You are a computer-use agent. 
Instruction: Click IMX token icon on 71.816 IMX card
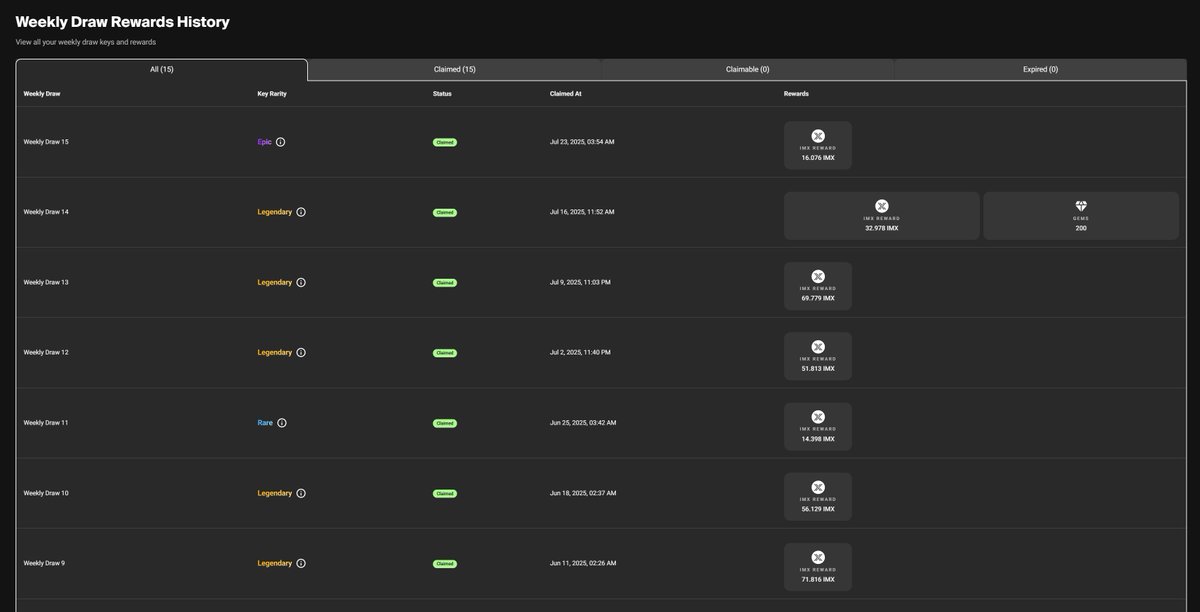818,557
